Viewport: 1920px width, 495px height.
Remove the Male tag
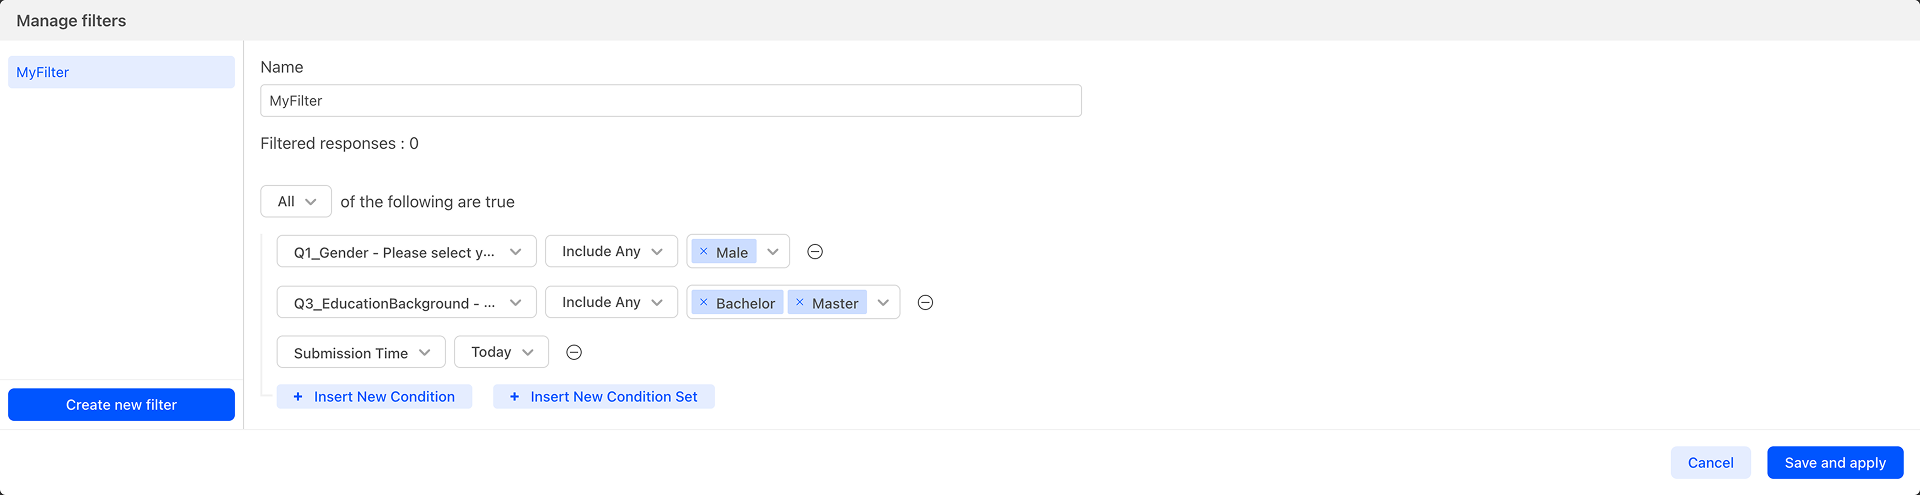(x=703, y=252)
